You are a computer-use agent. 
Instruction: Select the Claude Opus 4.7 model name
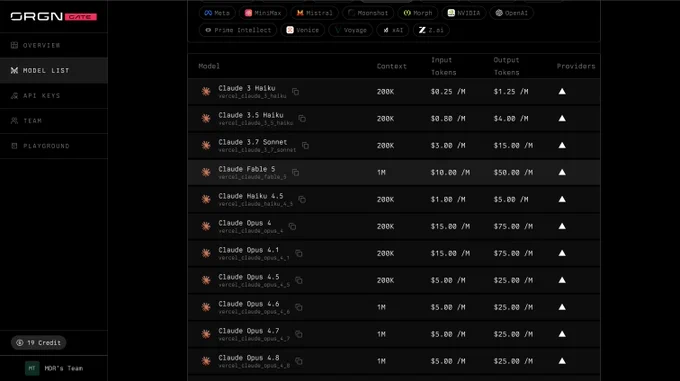[x=249, y=331]
